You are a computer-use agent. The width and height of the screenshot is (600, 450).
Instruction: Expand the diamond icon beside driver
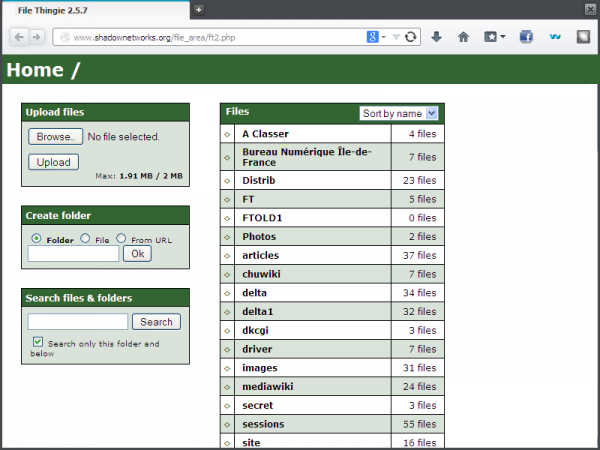tap(227, 349)
